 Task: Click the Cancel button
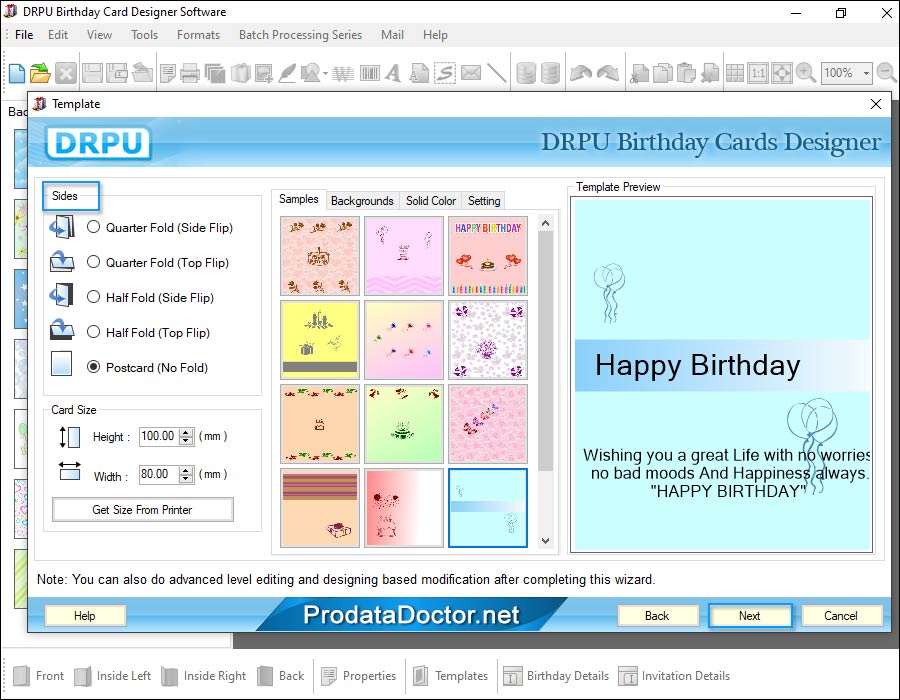(x=841, y=616)
